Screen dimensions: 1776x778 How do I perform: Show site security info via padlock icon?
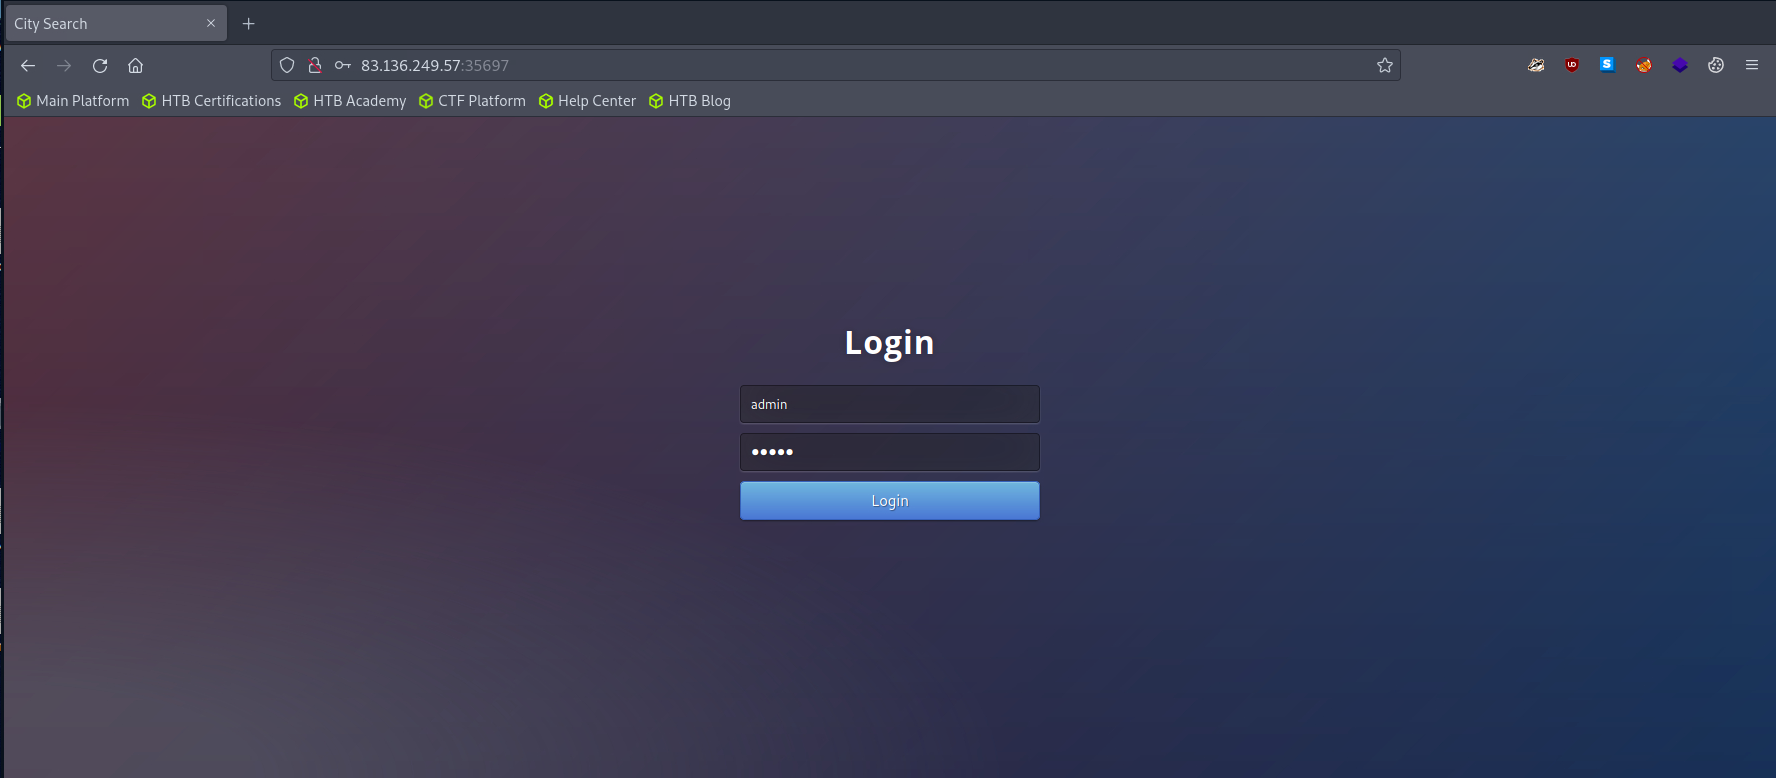[x=315, y=65]
